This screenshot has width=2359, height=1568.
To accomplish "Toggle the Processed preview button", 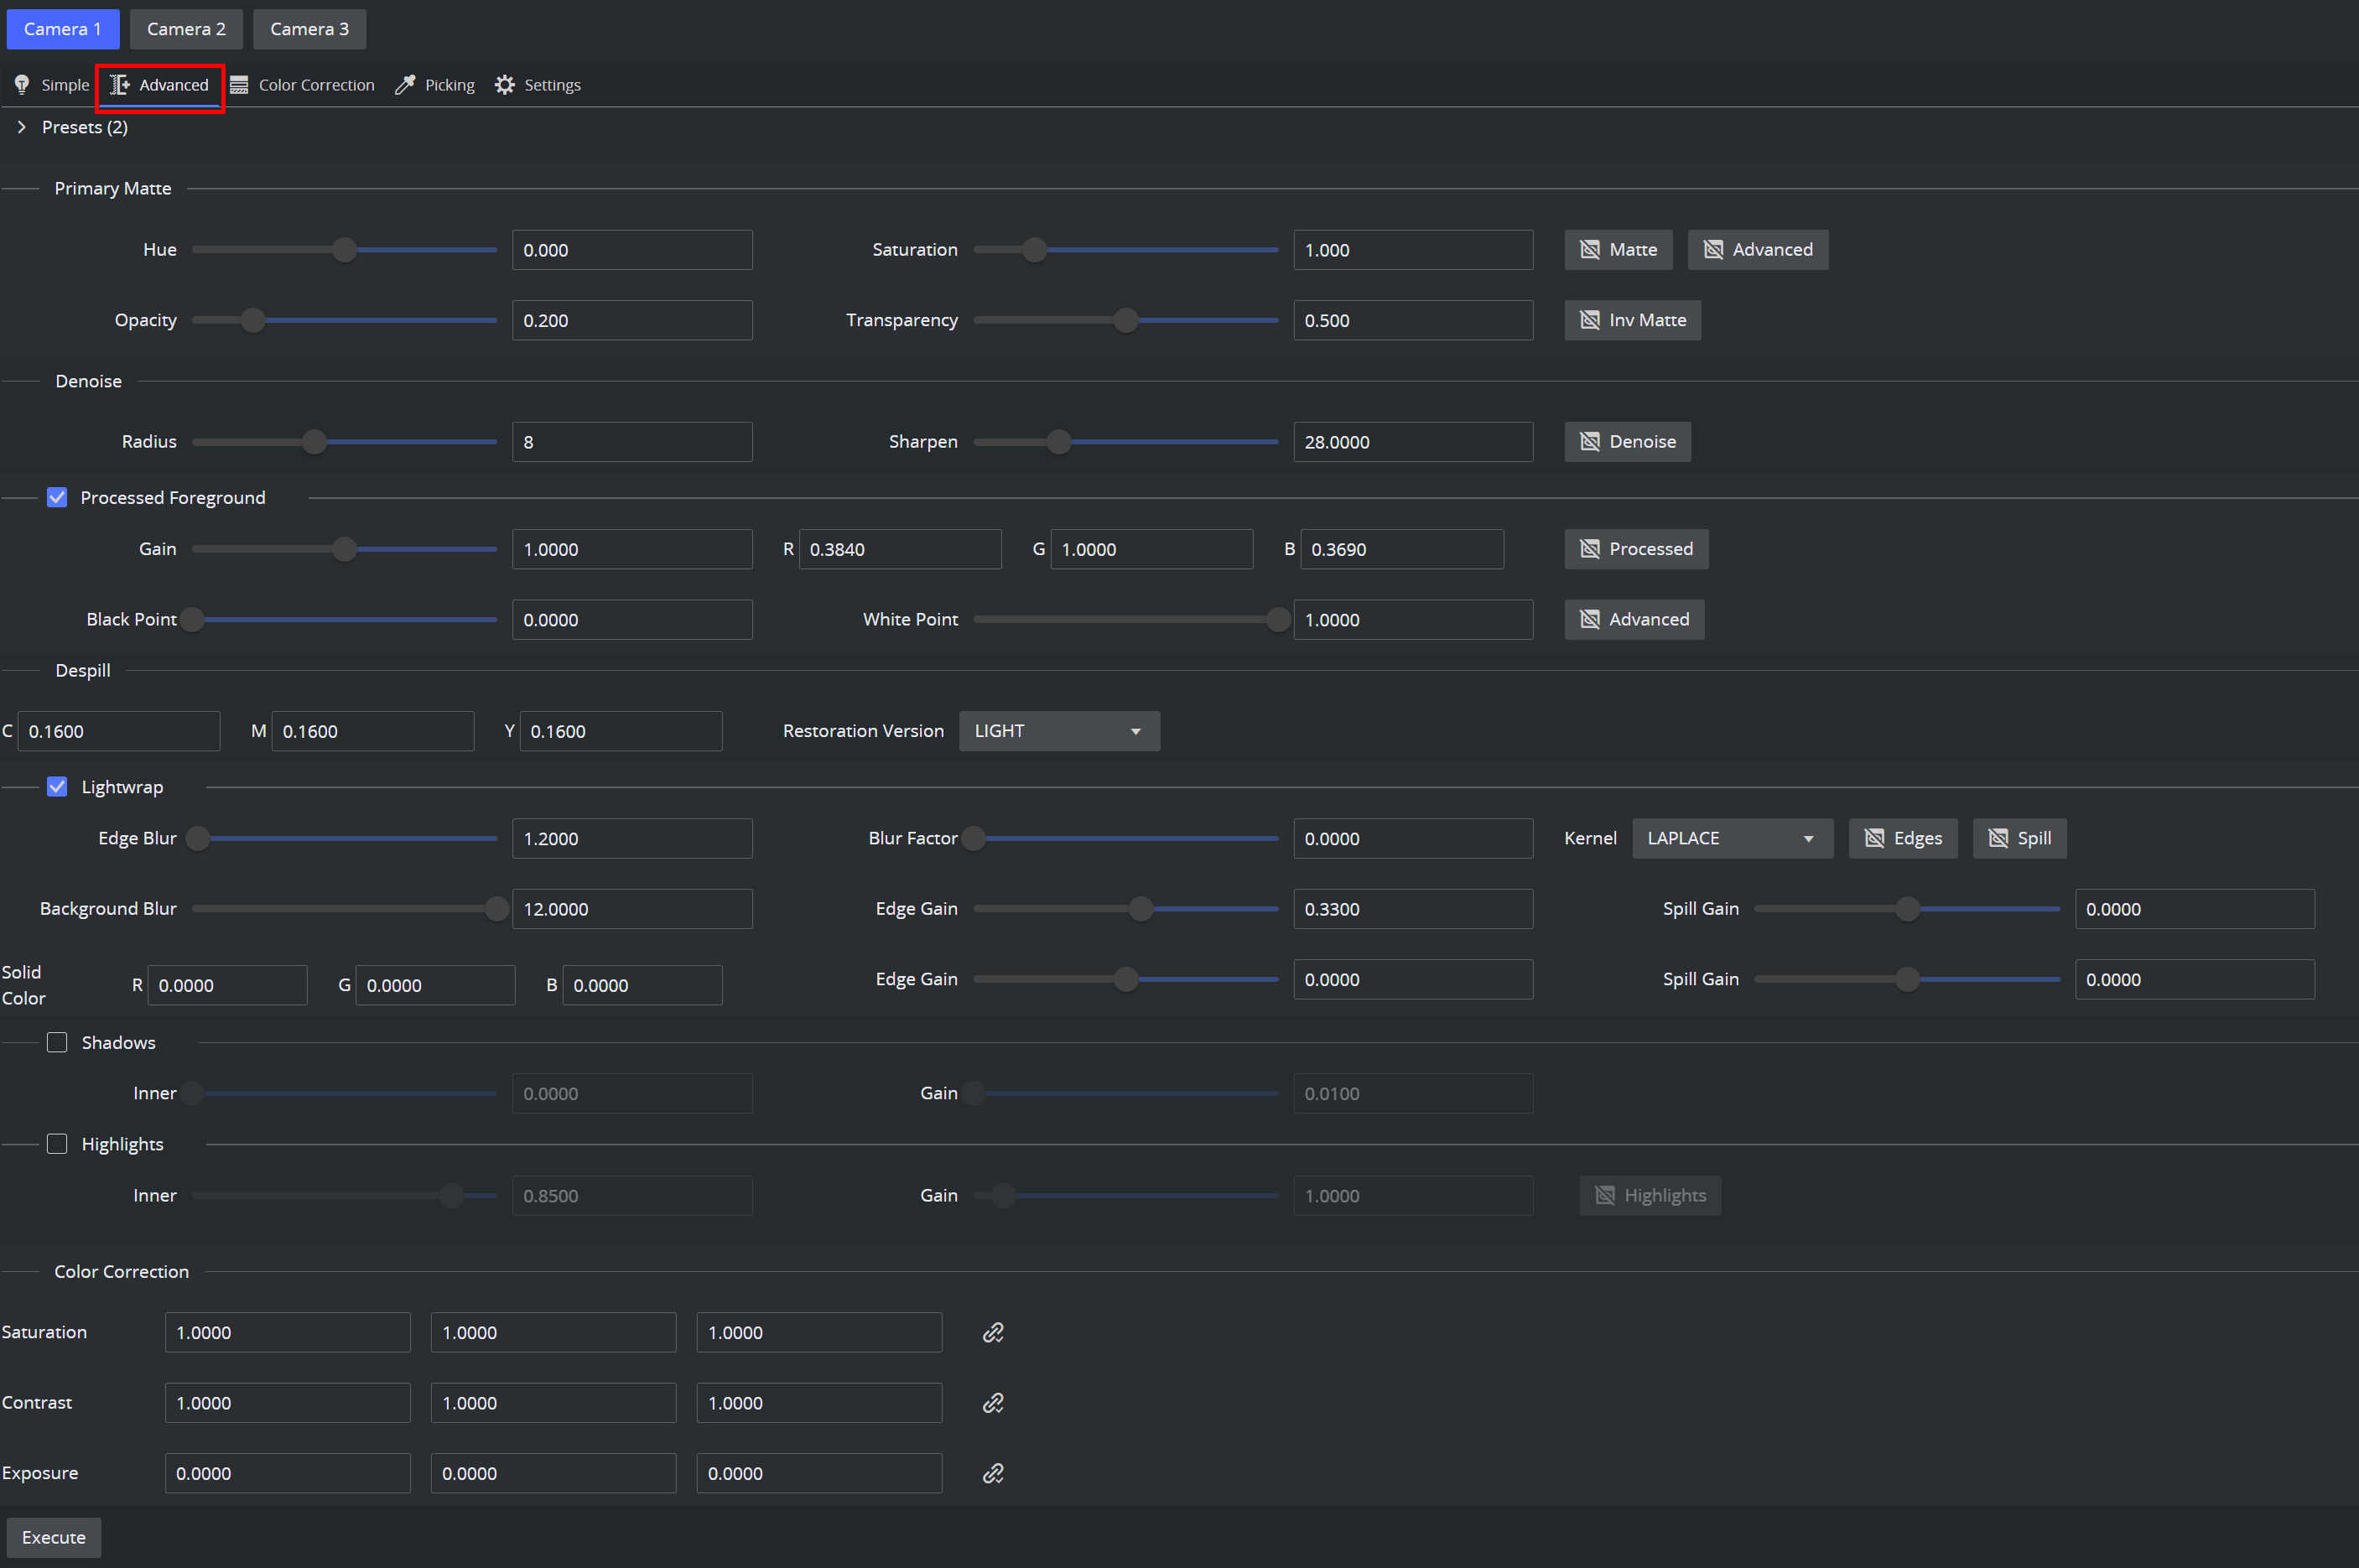I will pos(1636,549).
